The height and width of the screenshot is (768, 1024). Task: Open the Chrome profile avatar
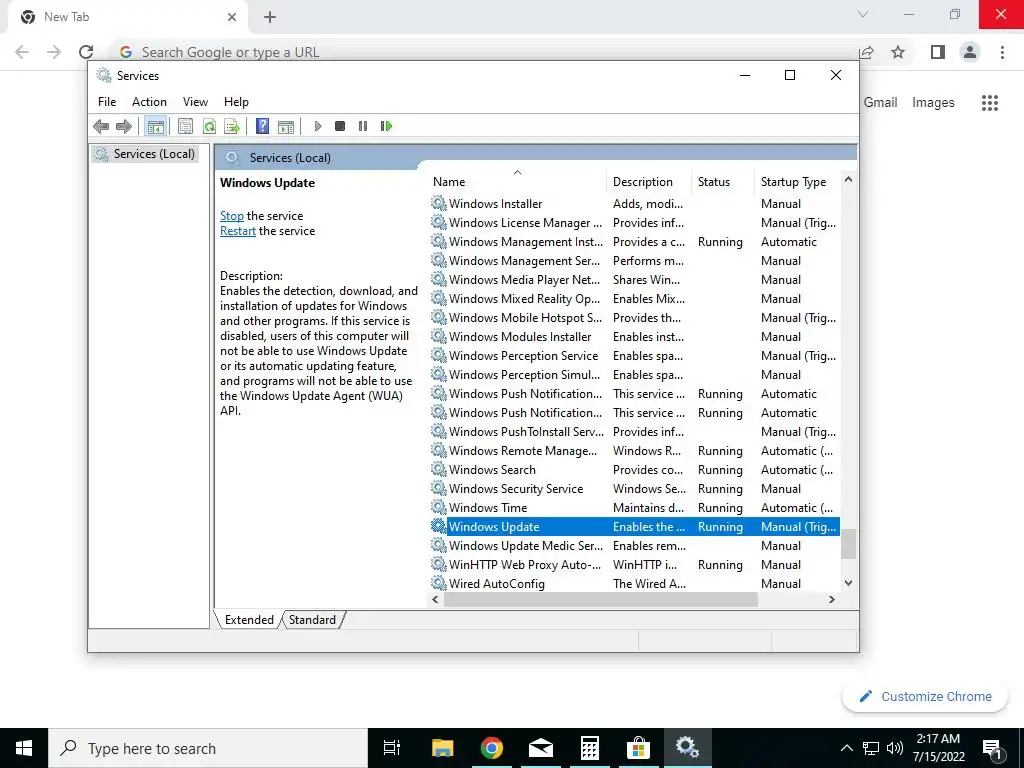[970, 52]
